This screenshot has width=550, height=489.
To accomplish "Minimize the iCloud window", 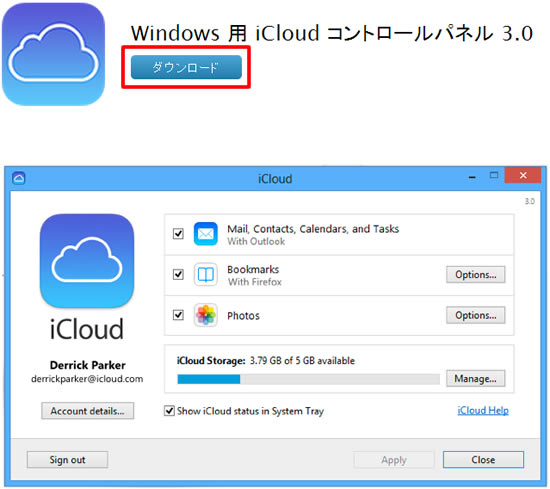I will pyautogui.click(x=472, y=177).
